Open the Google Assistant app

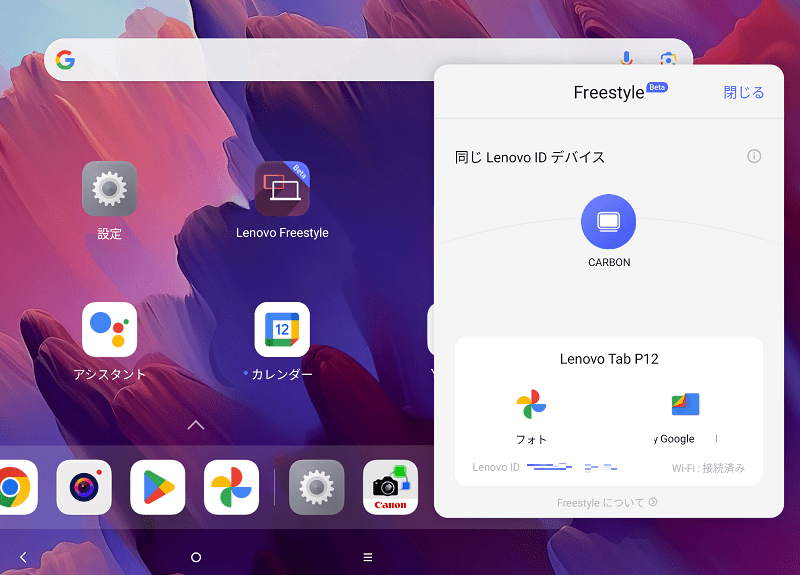click(109, 330)
